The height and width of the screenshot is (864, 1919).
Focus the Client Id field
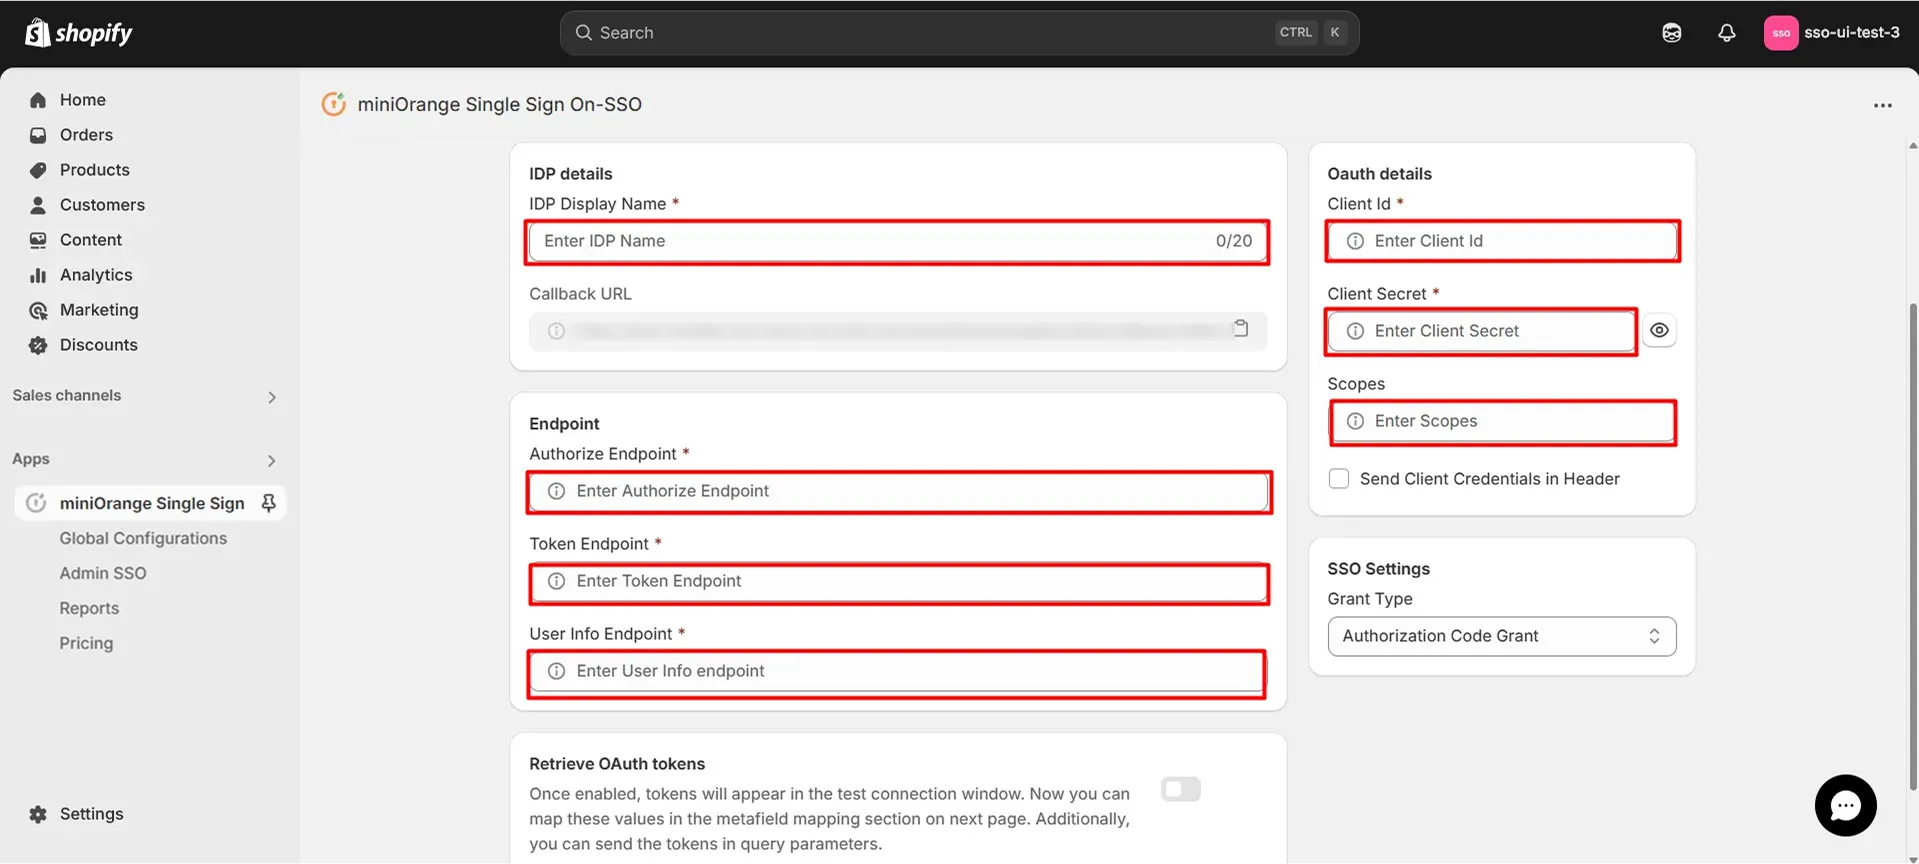(x=1502, y=241)
